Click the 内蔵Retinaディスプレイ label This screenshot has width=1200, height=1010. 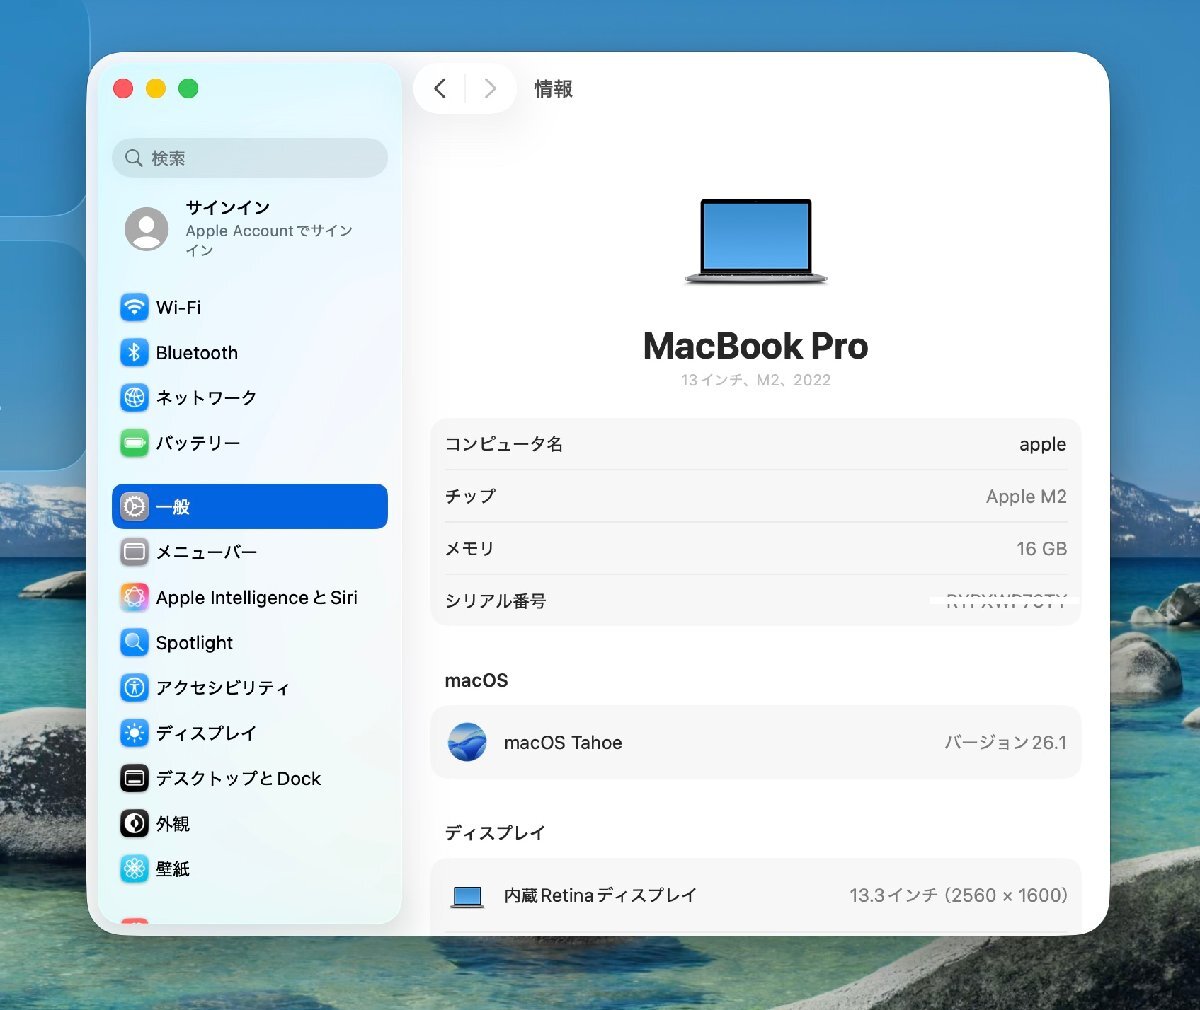[600, 895]
